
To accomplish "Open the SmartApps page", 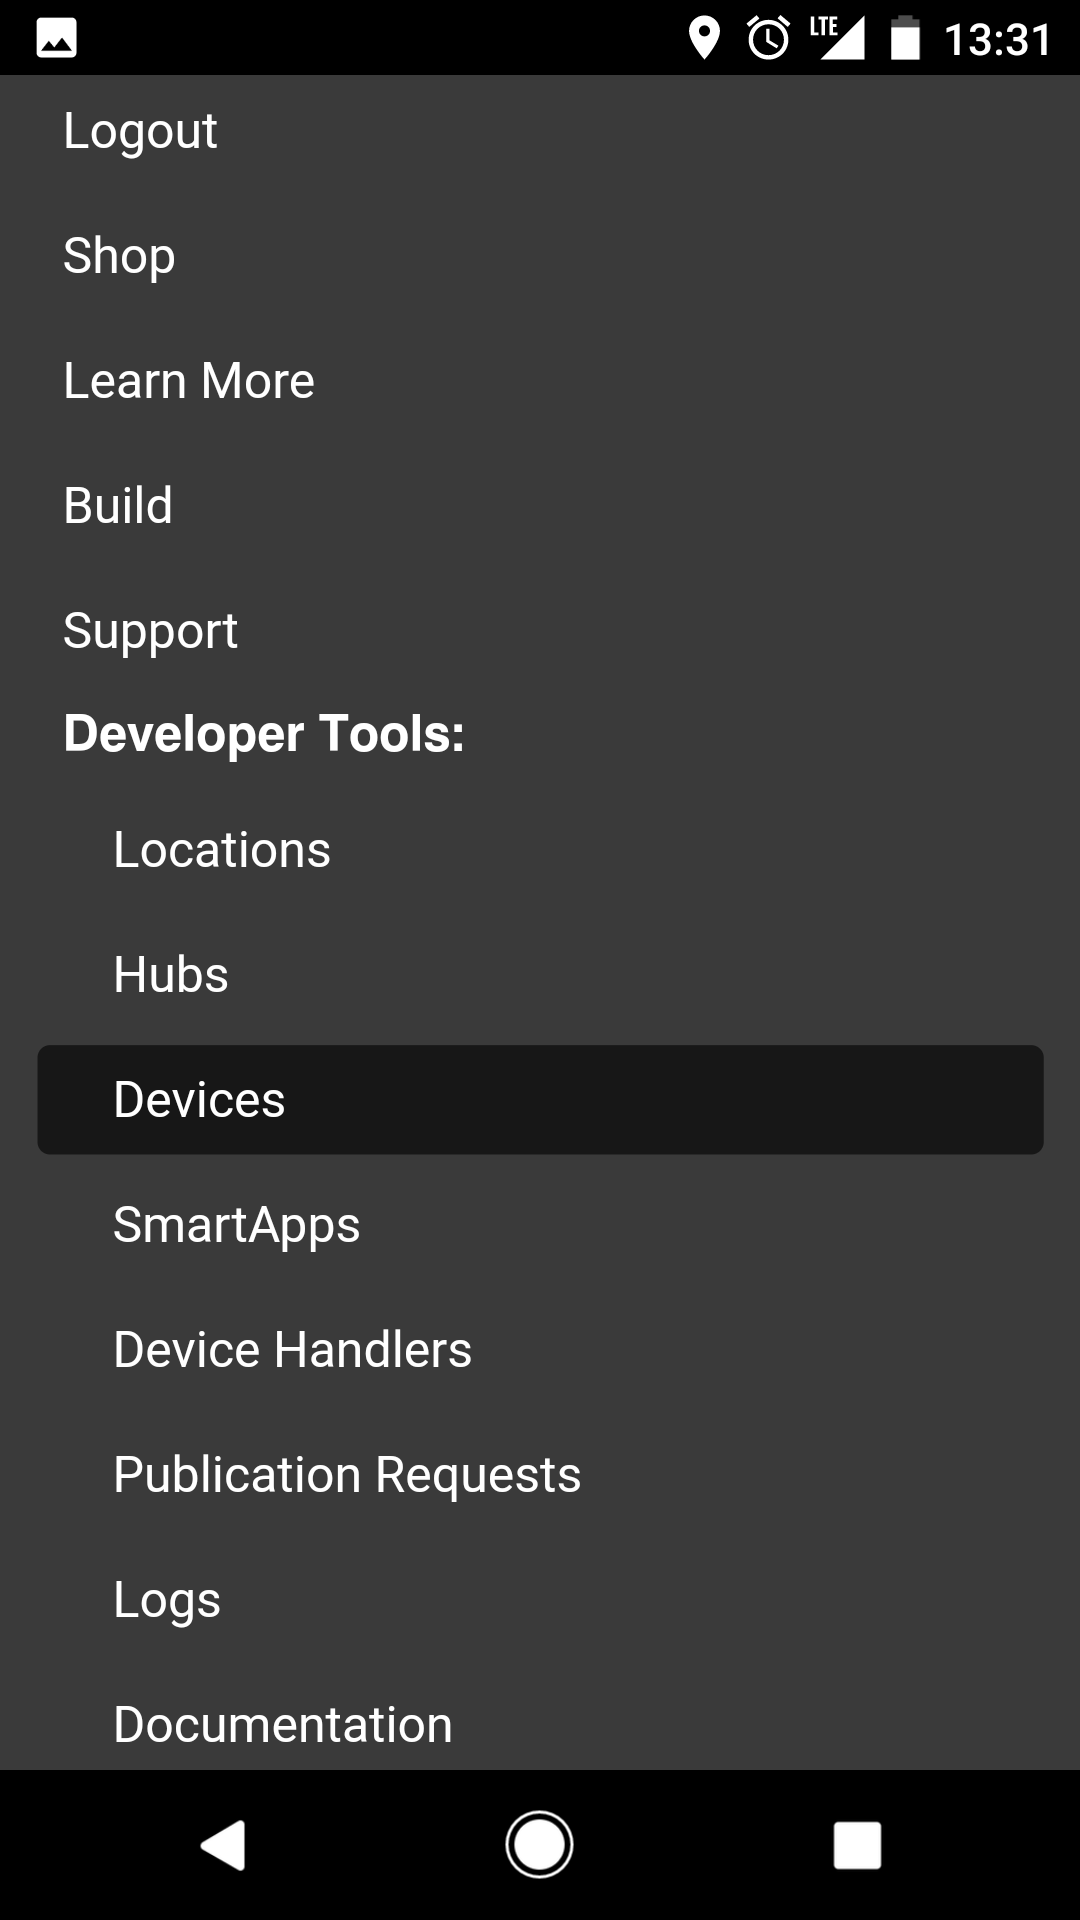I will (x=237, y=1225).
